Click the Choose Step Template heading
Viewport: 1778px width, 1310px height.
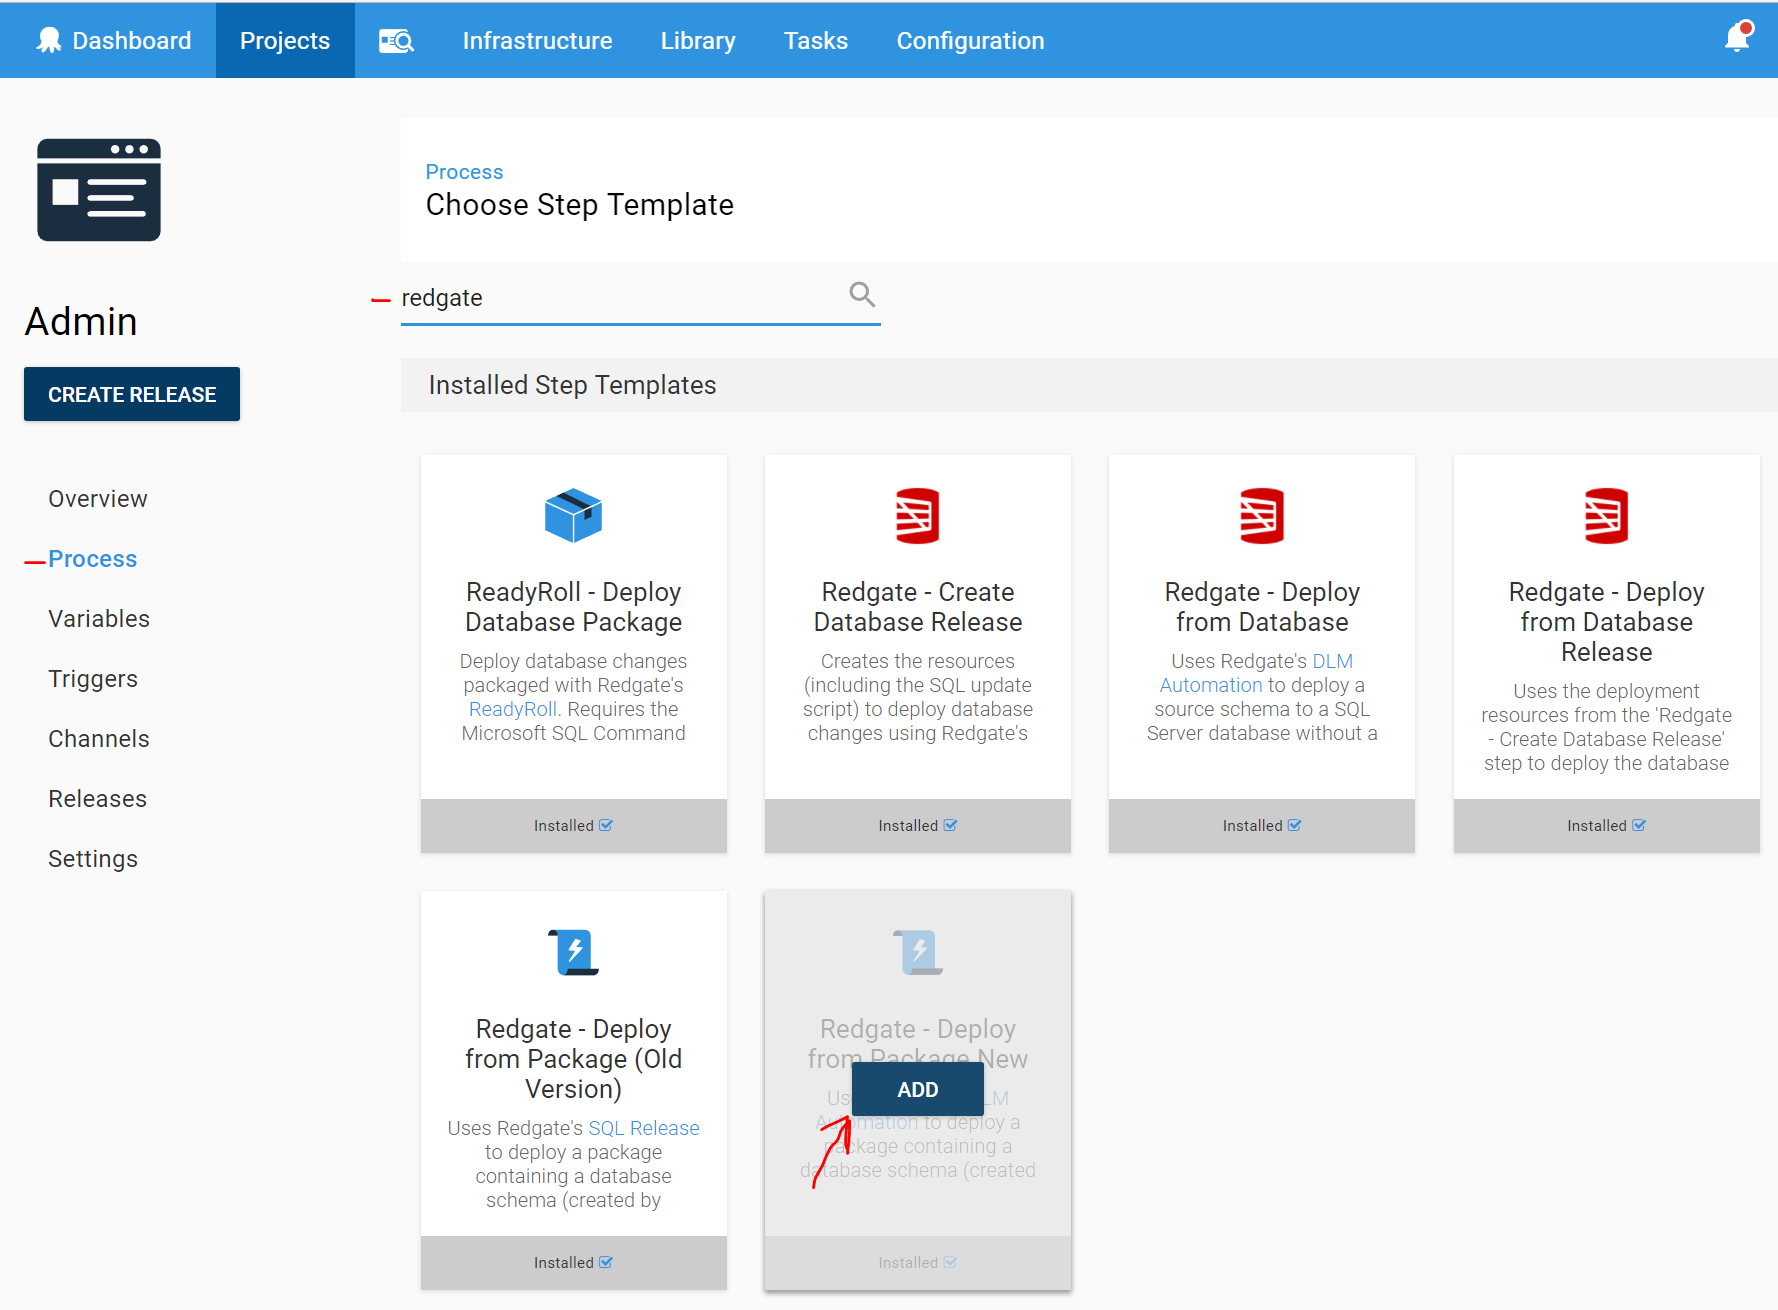click(x=580, y=205)
